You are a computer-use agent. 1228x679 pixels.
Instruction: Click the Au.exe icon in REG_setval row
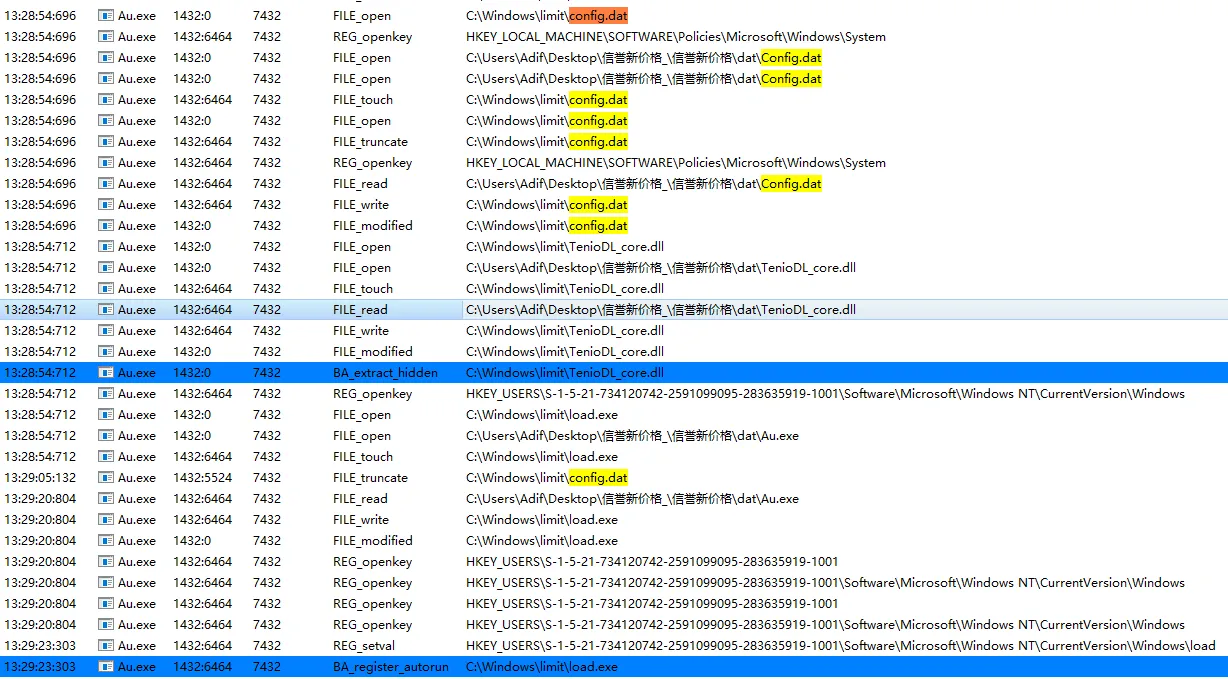pos(106,646)
